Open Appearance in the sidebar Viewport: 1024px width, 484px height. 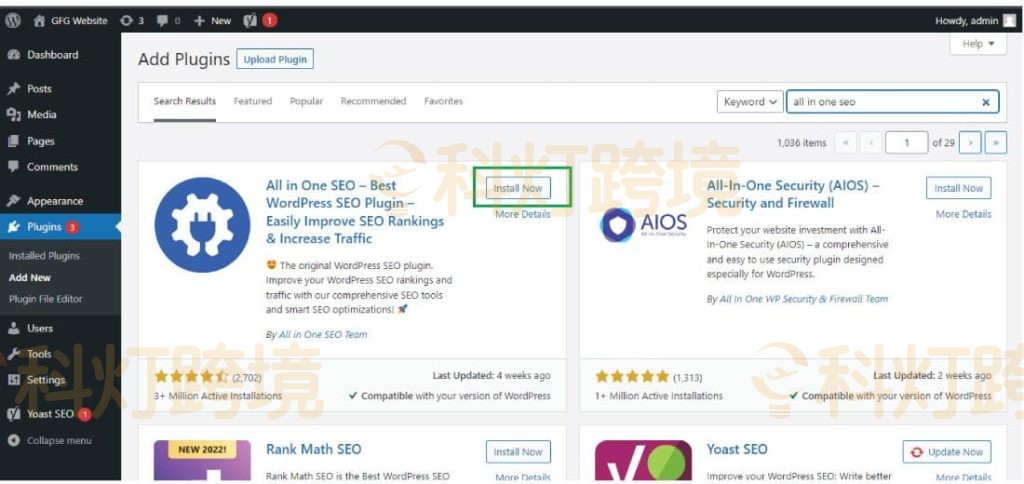click(55, 201)
